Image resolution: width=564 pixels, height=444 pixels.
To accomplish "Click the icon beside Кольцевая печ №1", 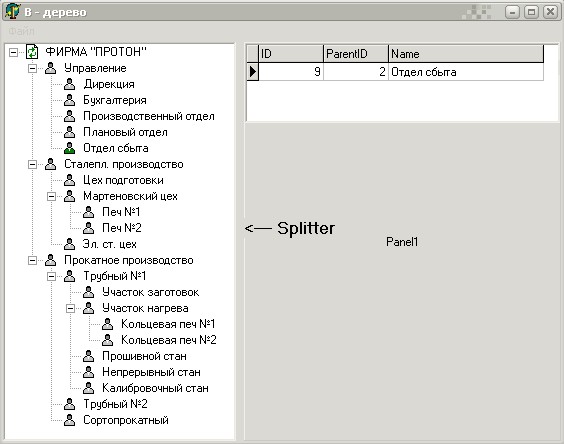I will point(107,324).
